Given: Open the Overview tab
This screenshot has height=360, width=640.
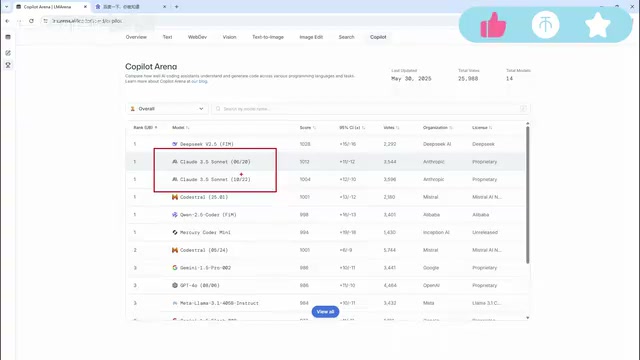Looking at the screenshot, I should pyautogui.click(x=136, y=37).
